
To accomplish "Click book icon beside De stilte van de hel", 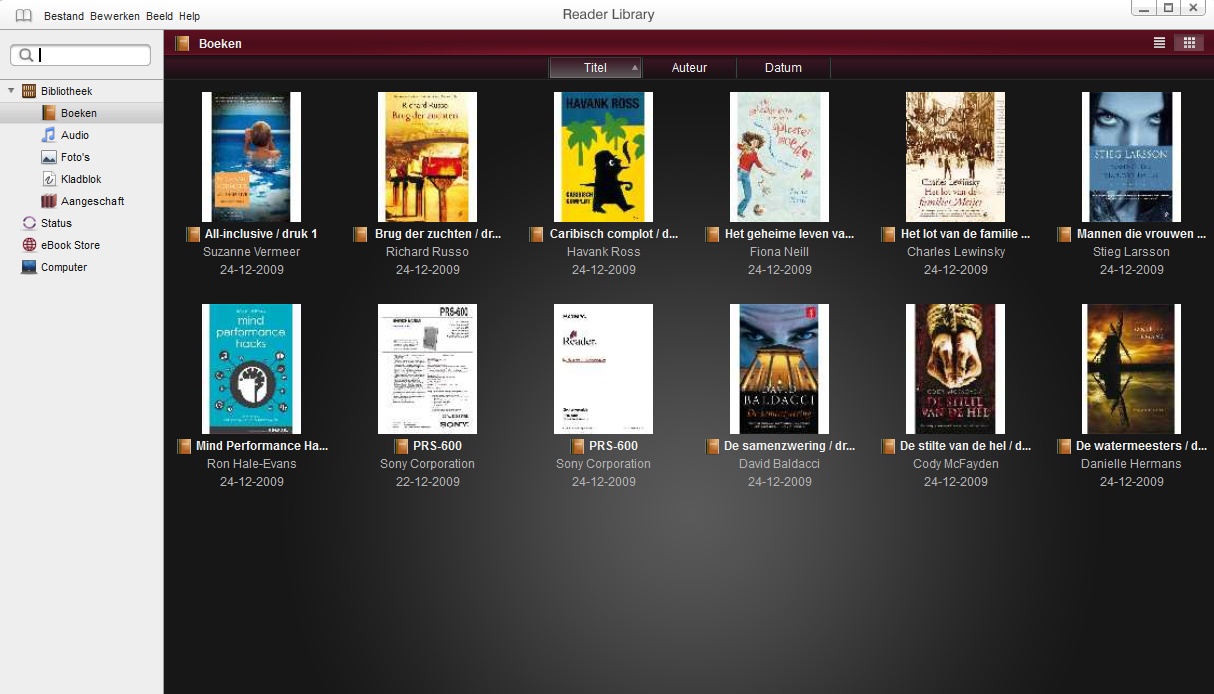I will [x=888, y=446].
